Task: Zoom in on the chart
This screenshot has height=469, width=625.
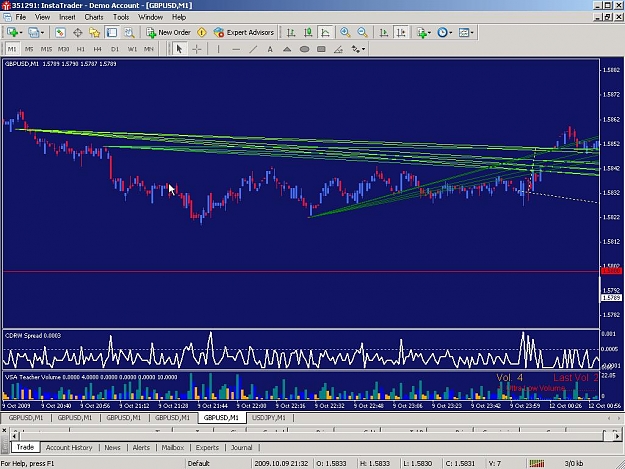Action: click(x=345, y=33)
